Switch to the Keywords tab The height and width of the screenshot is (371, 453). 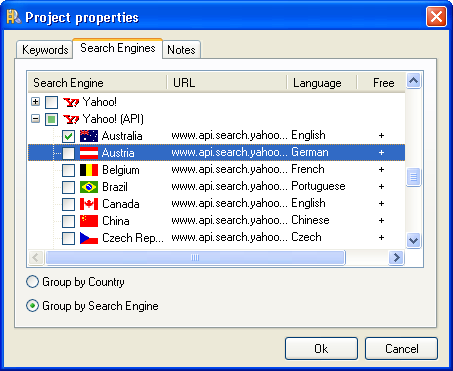click(45, 50)
